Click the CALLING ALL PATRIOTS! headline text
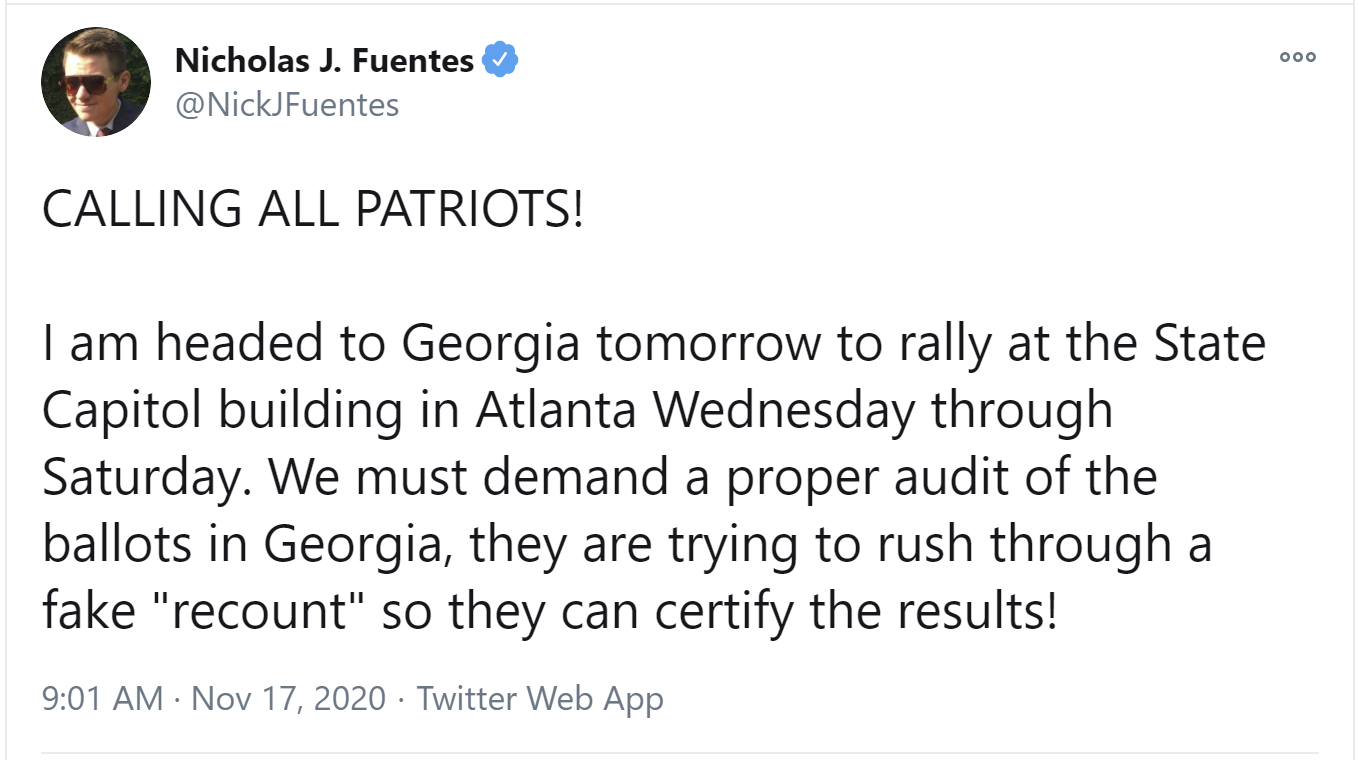 (x=312, y=212)
